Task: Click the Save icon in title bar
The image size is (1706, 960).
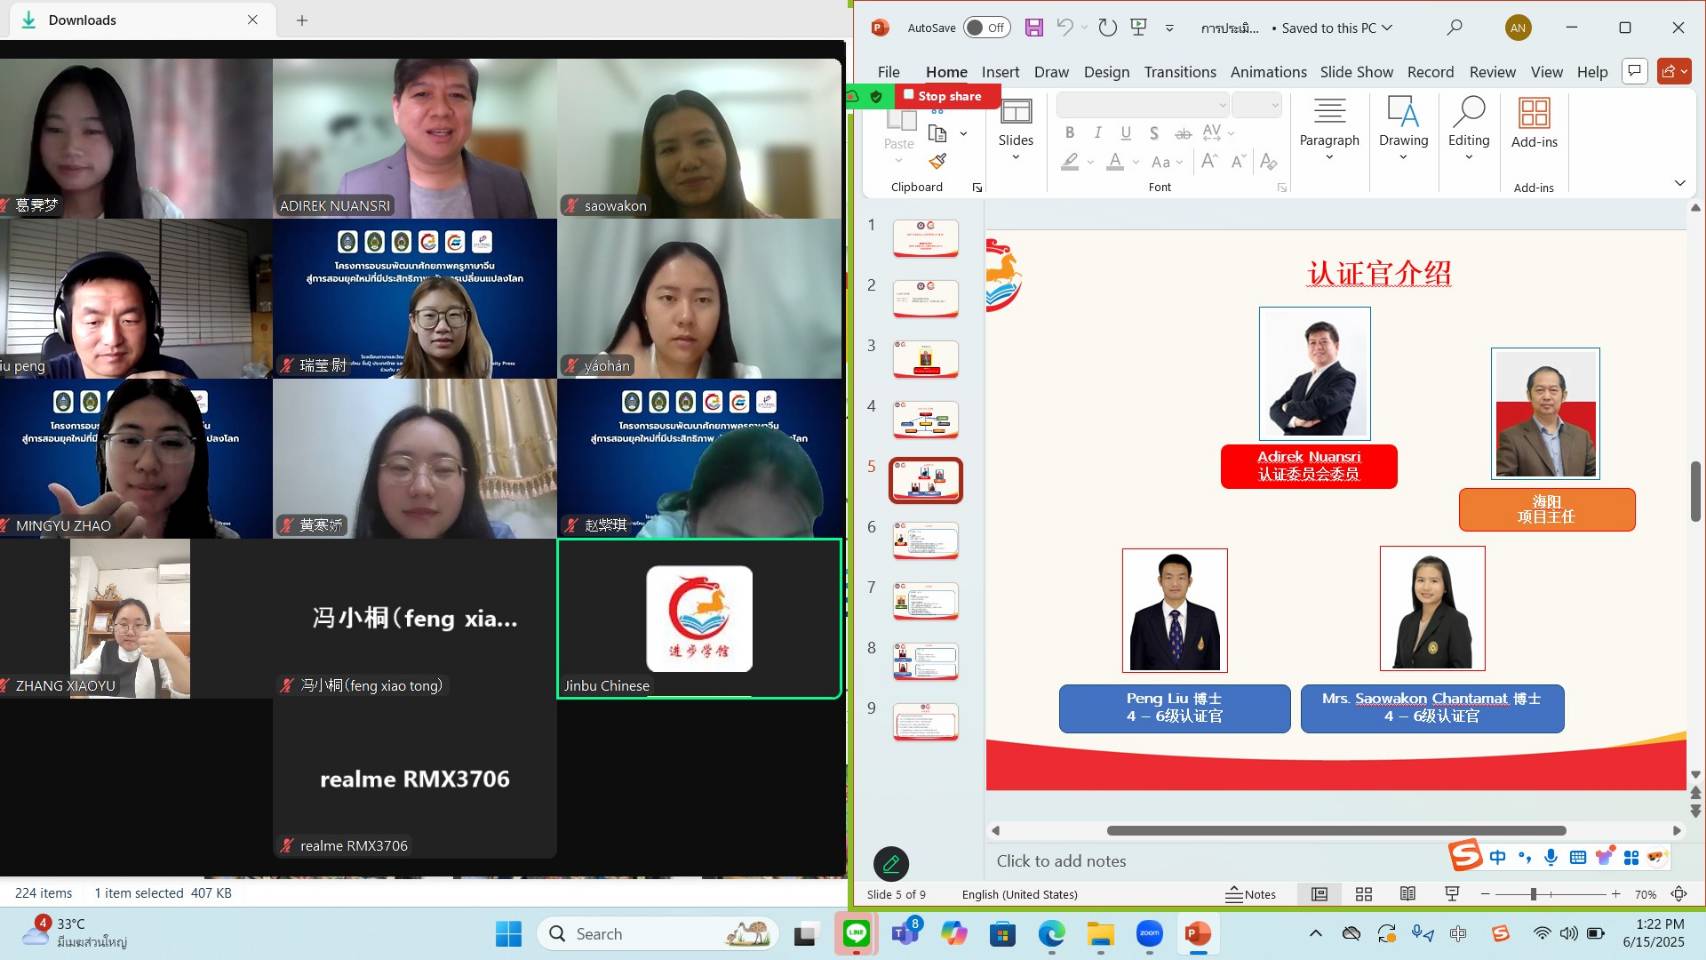Action: [1034, 28]
